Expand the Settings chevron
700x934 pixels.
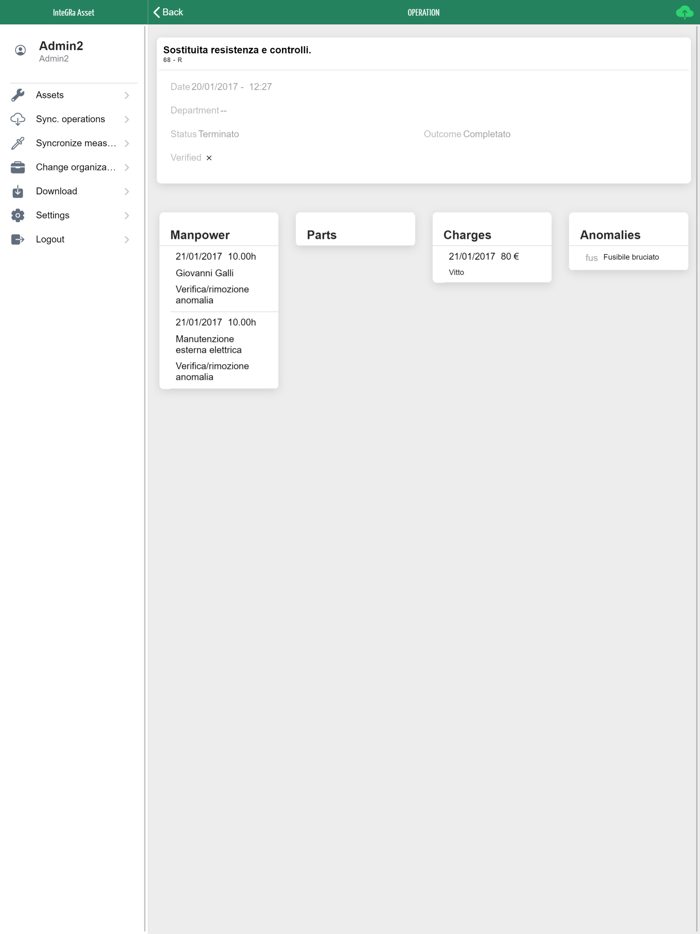coord(127,215)
